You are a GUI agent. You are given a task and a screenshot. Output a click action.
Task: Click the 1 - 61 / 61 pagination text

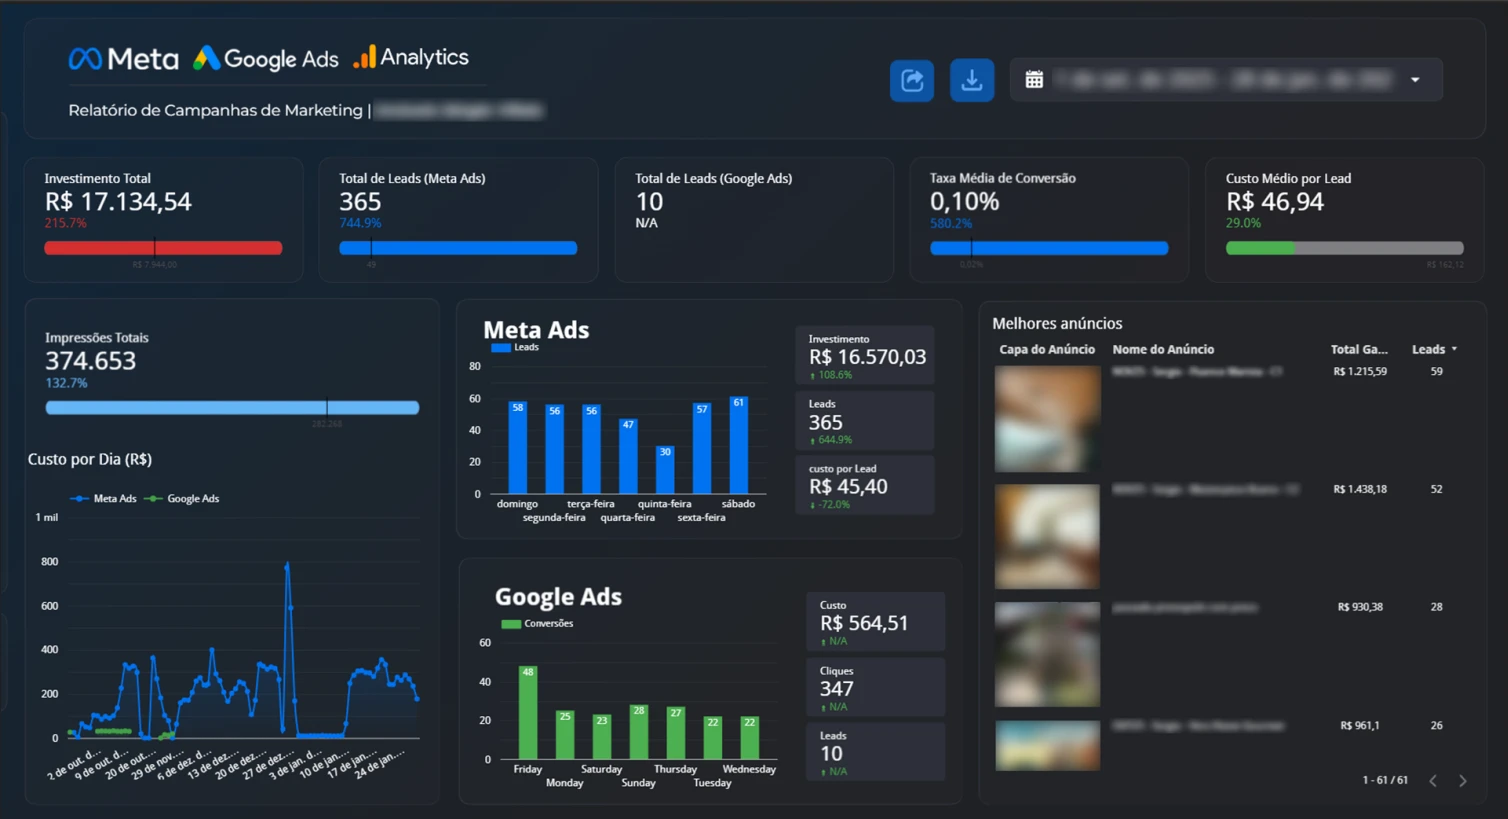tap(1385, 780)
